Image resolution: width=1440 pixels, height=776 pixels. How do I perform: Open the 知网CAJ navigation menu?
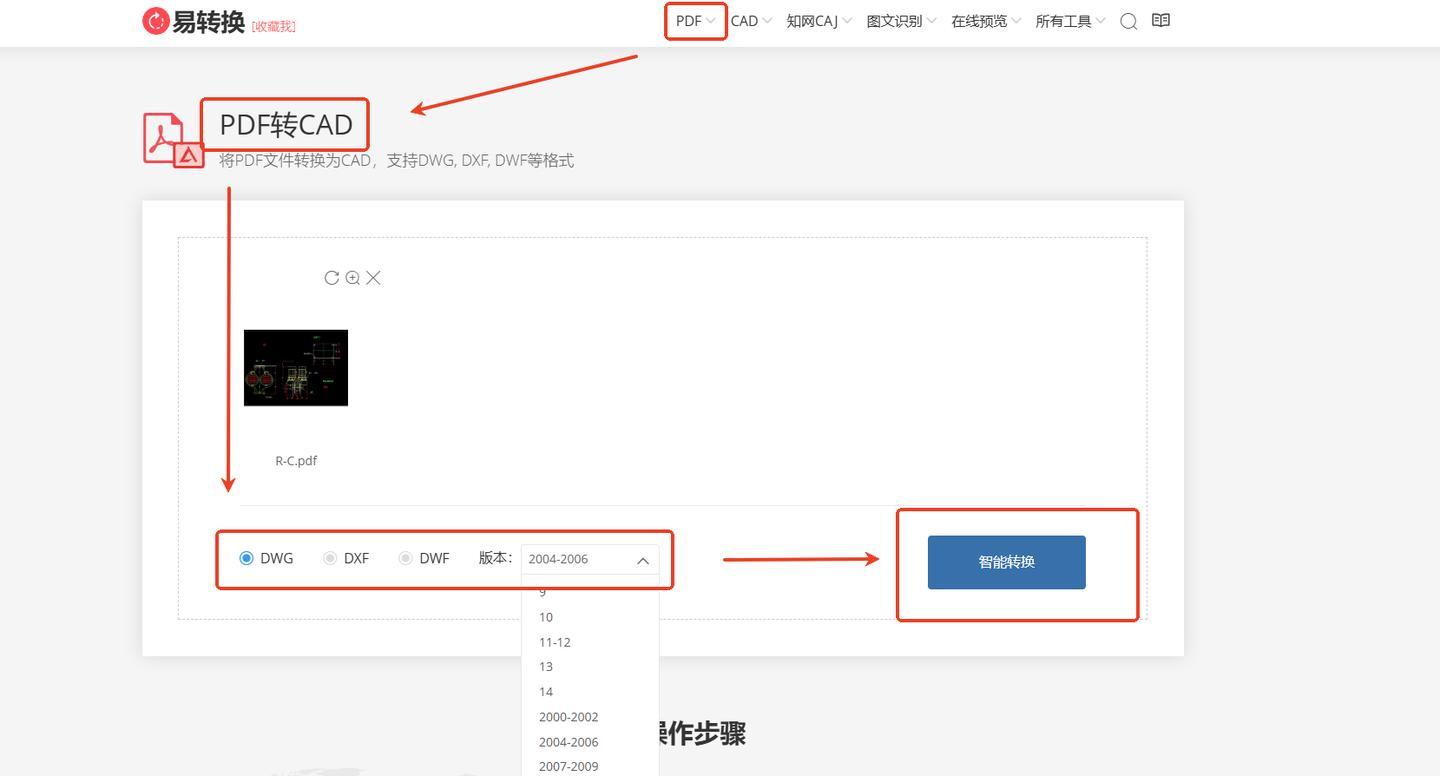coord(818,21)
